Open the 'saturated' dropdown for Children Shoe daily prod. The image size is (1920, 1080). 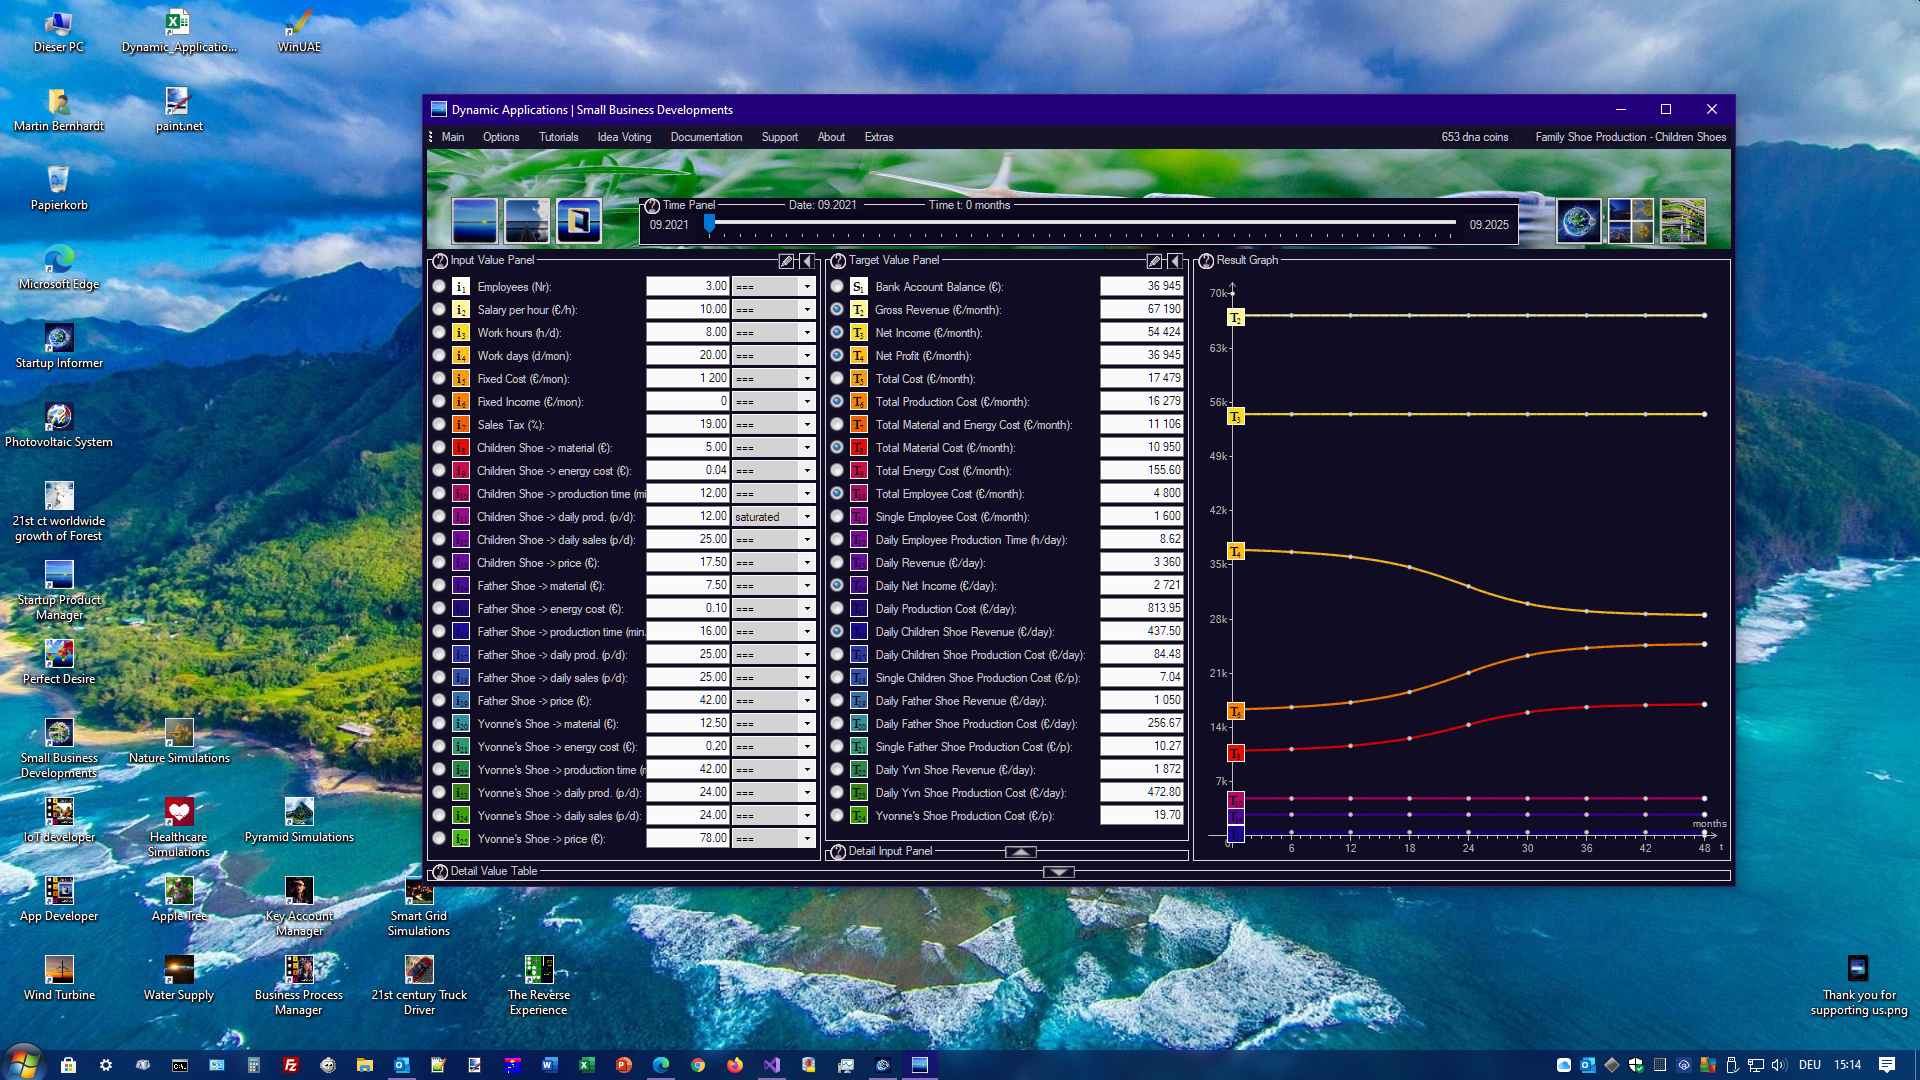coord(807,517)
